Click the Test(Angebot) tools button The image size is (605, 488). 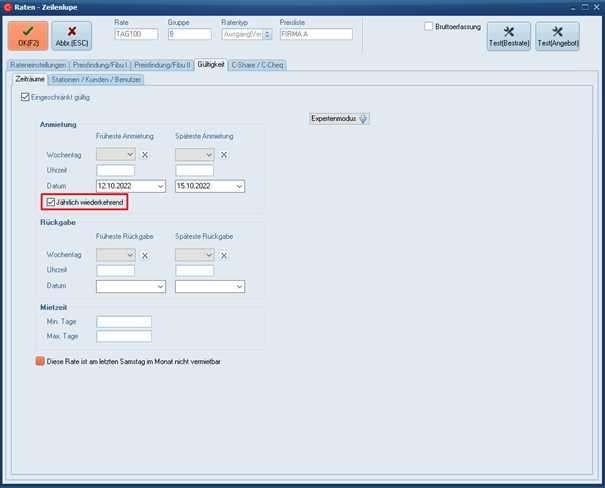tap(557, 37)
